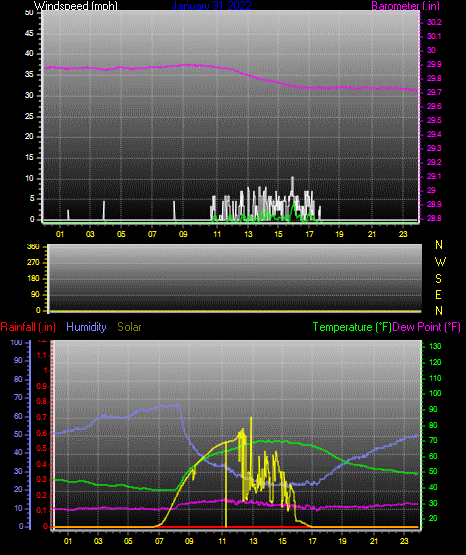
Task: Click the 28.8 barometer scale value
Action: point(434,218)
